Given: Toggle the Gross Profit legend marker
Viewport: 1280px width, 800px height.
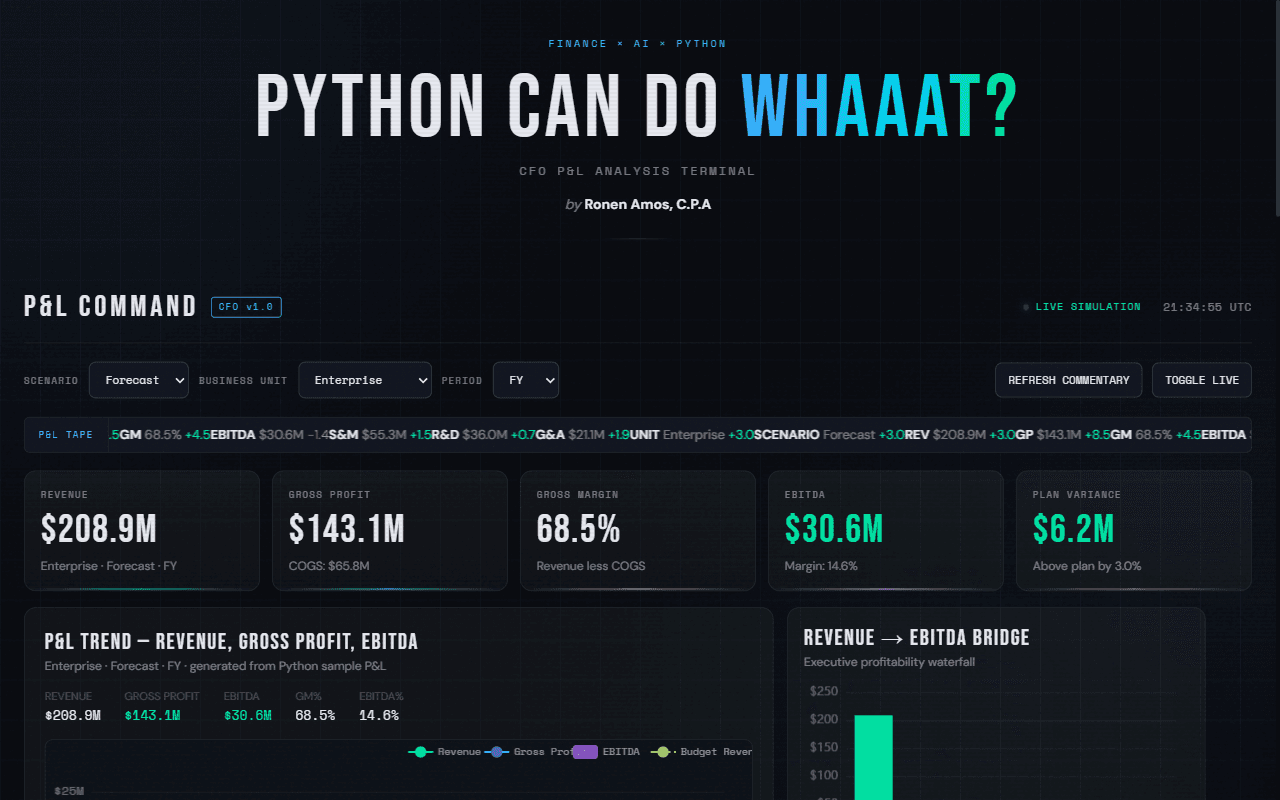Looking at the screenshot, I should point(496,752).
